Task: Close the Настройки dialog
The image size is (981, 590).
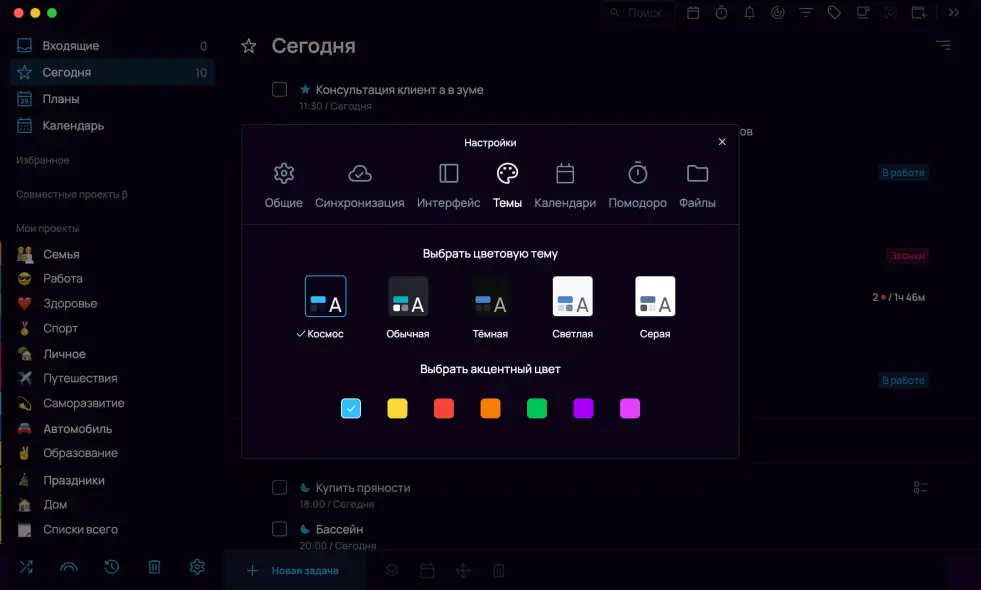Action: coord(722,142)
